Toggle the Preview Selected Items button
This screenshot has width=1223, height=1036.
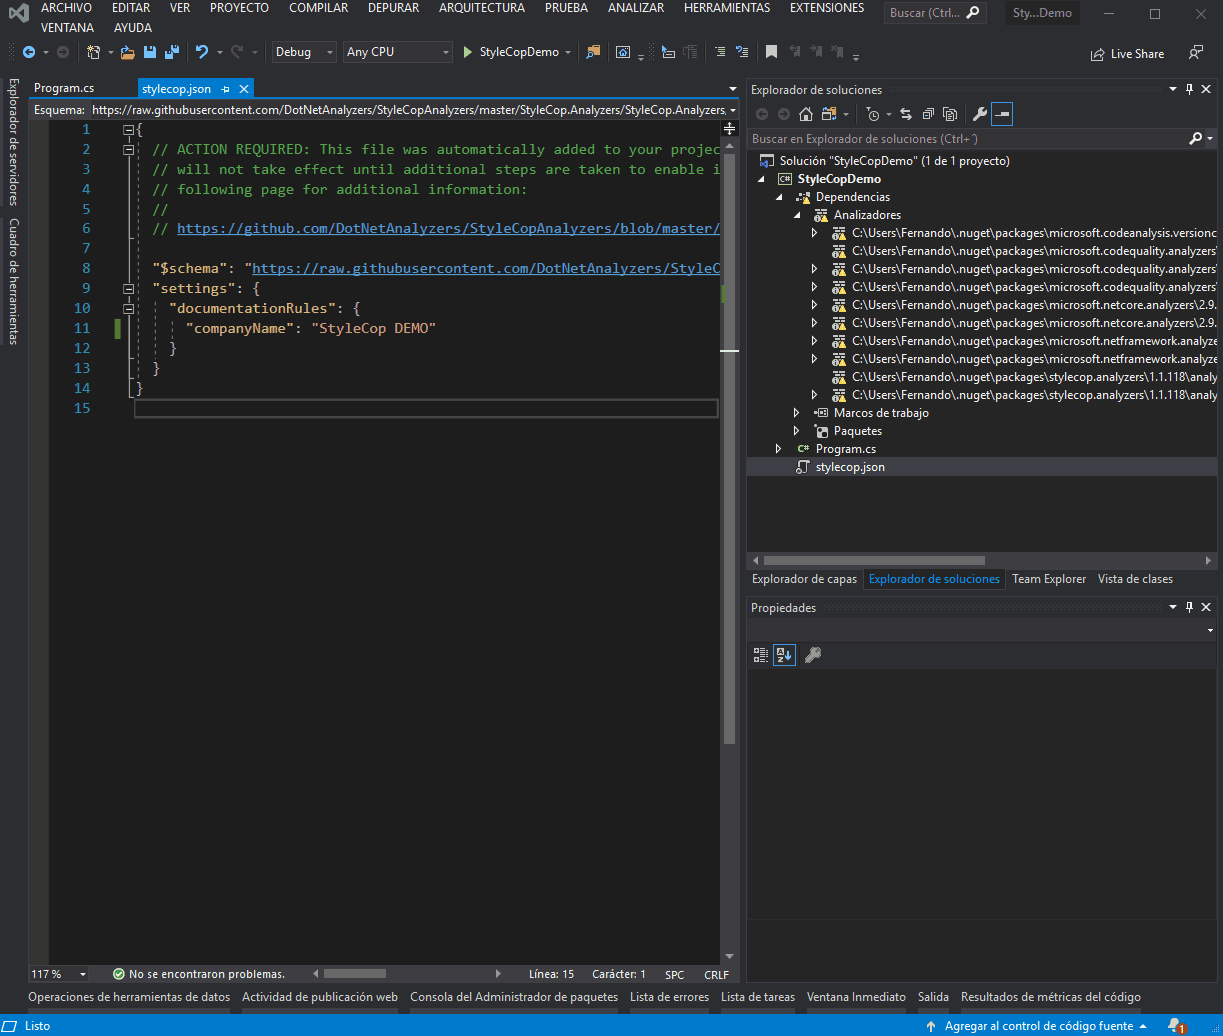point(1002,114)
